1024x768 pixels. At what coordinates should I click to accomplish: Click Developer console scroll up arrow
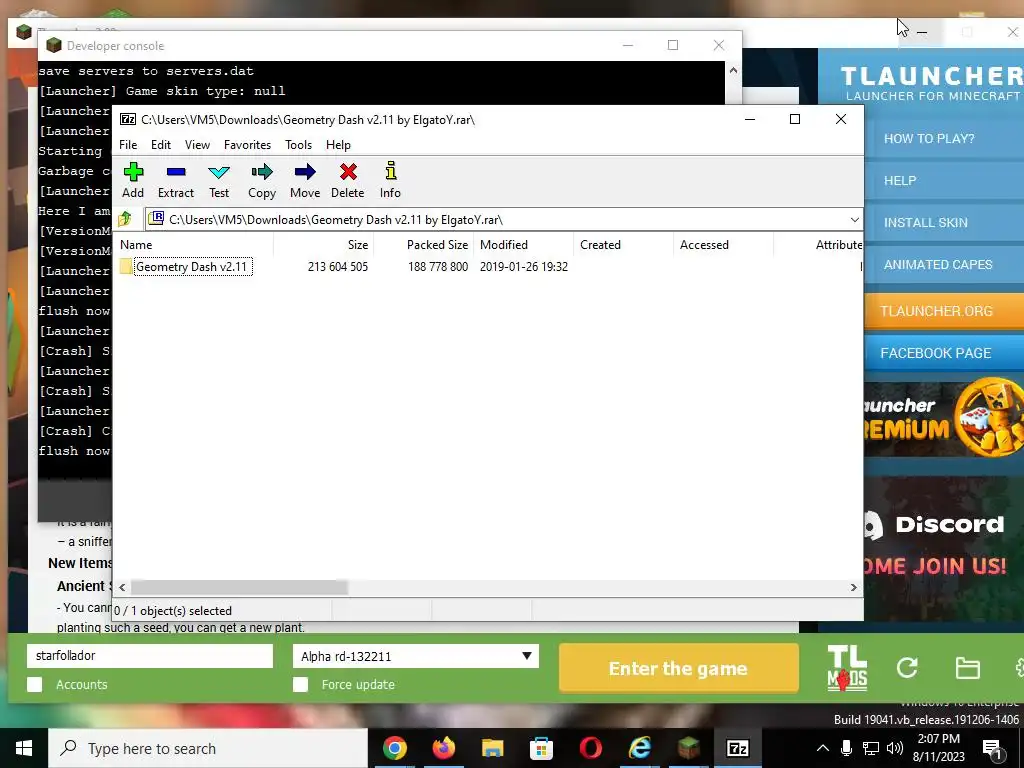click(733, 70)
